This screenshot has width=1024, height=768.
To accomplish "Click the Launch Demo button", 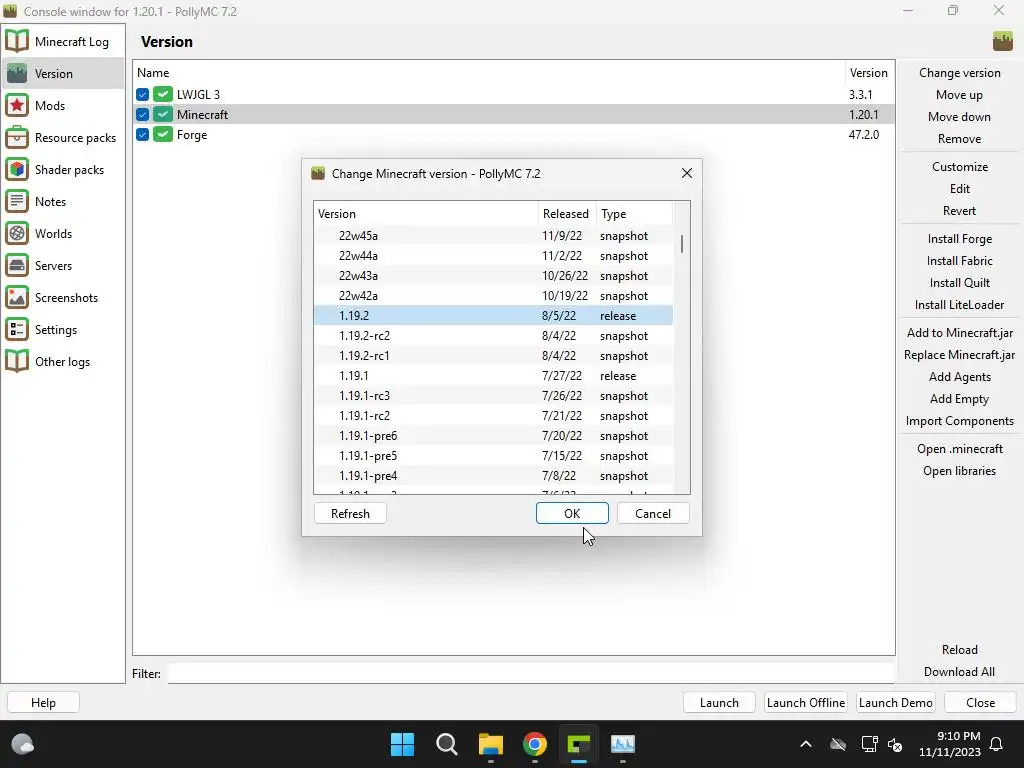I will click(895, 703).
